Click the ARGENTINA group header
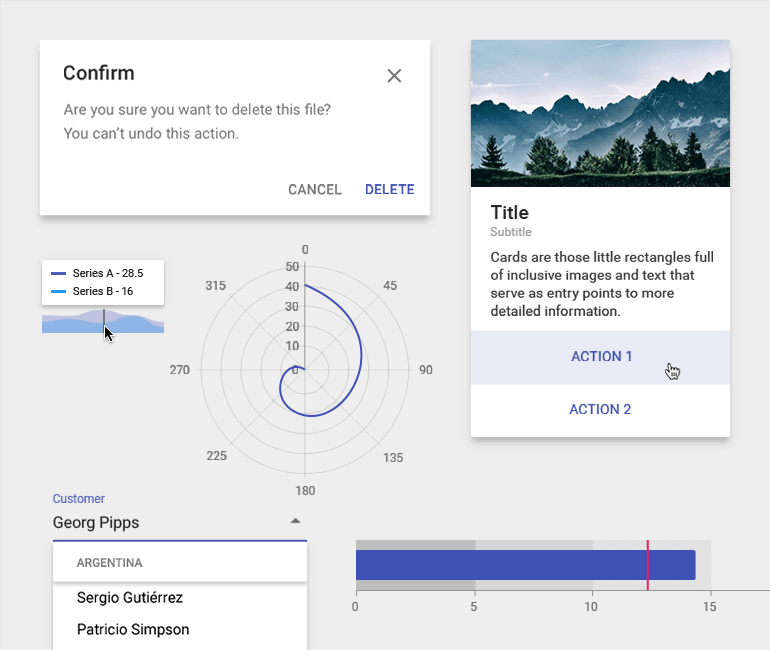 point(110,563)
